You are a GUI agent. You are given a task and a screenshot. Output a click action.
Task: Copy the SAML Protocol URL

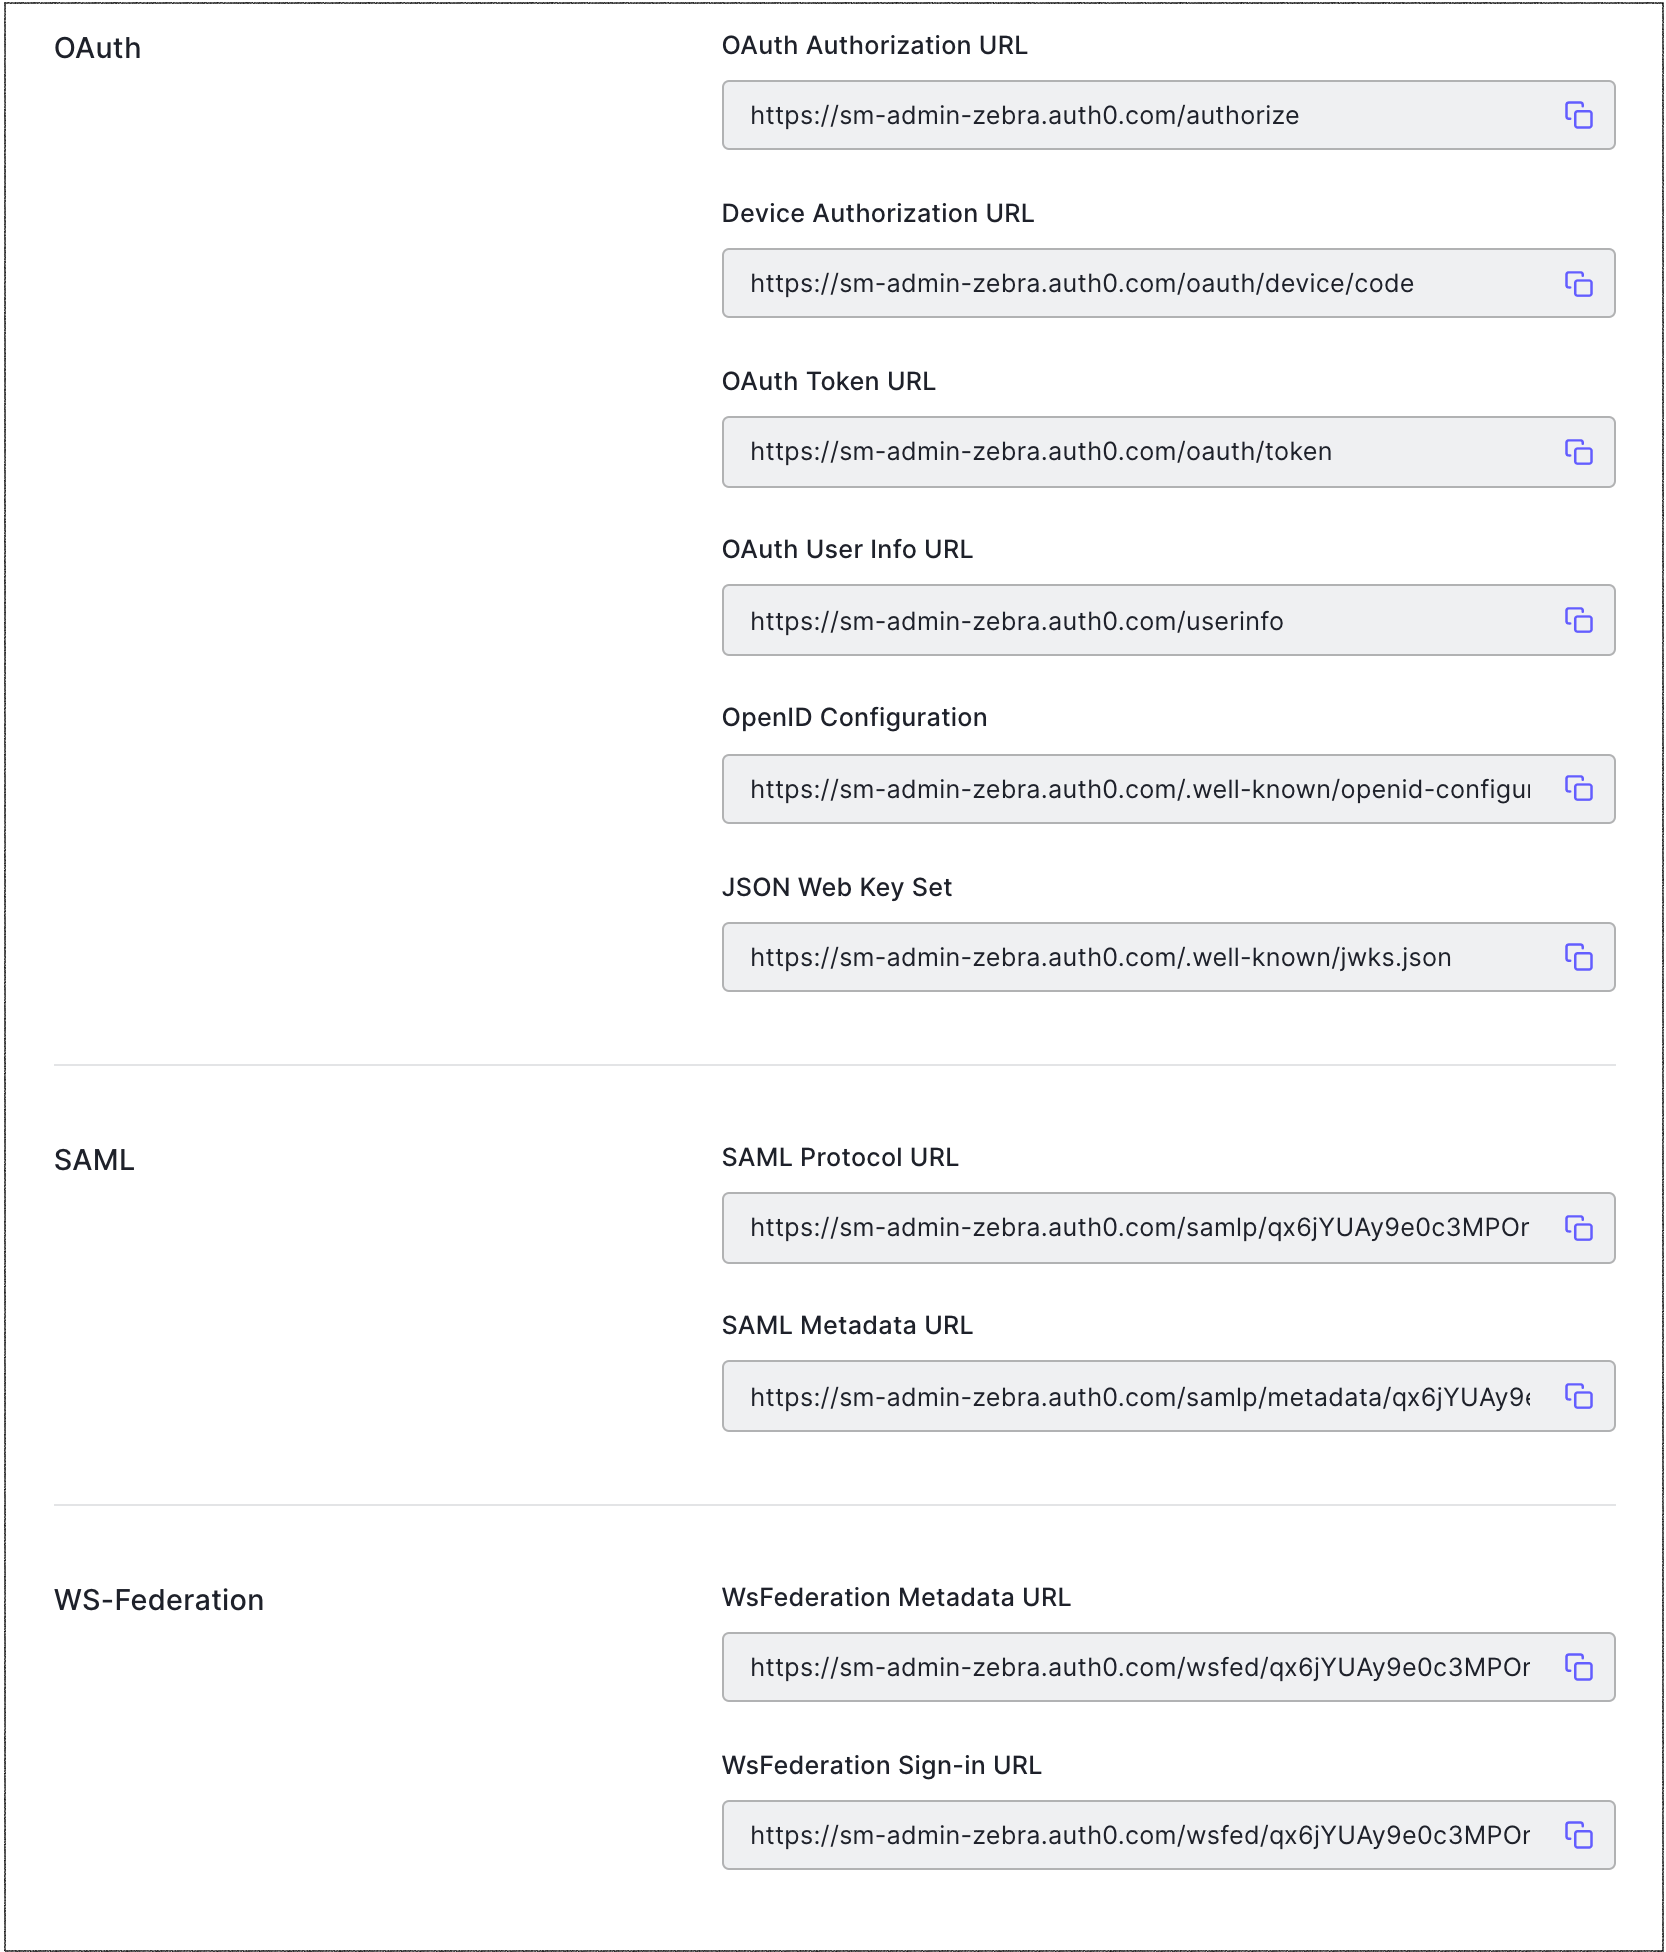click(1578, 1228)
